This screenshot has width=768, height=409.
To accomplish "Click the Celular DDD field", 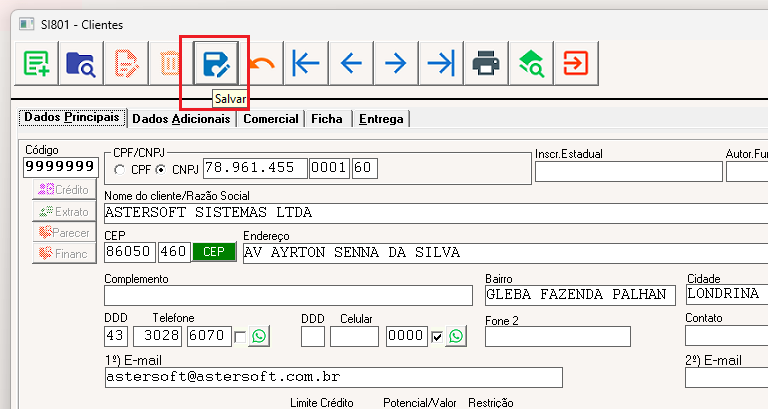I will pyautogui.click(x=313, y=337).
